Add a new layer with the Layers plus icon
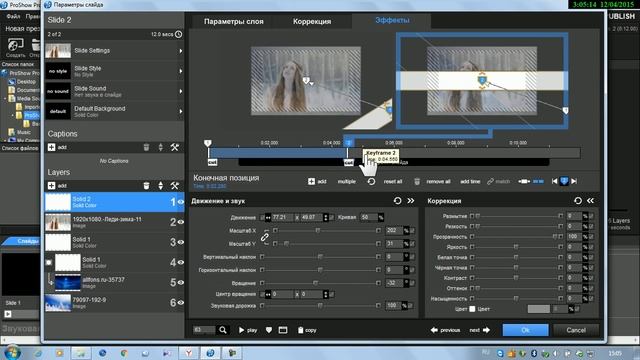Image resolution: width=640 pixels, height=360 pixels. [x=51, y=186]
